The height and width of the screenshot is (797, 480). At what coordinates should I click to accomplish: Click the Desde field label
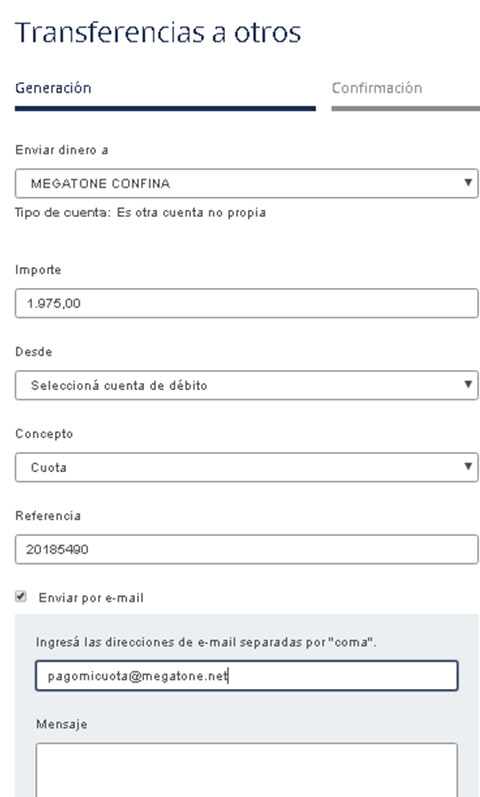[x=34, y=352]
